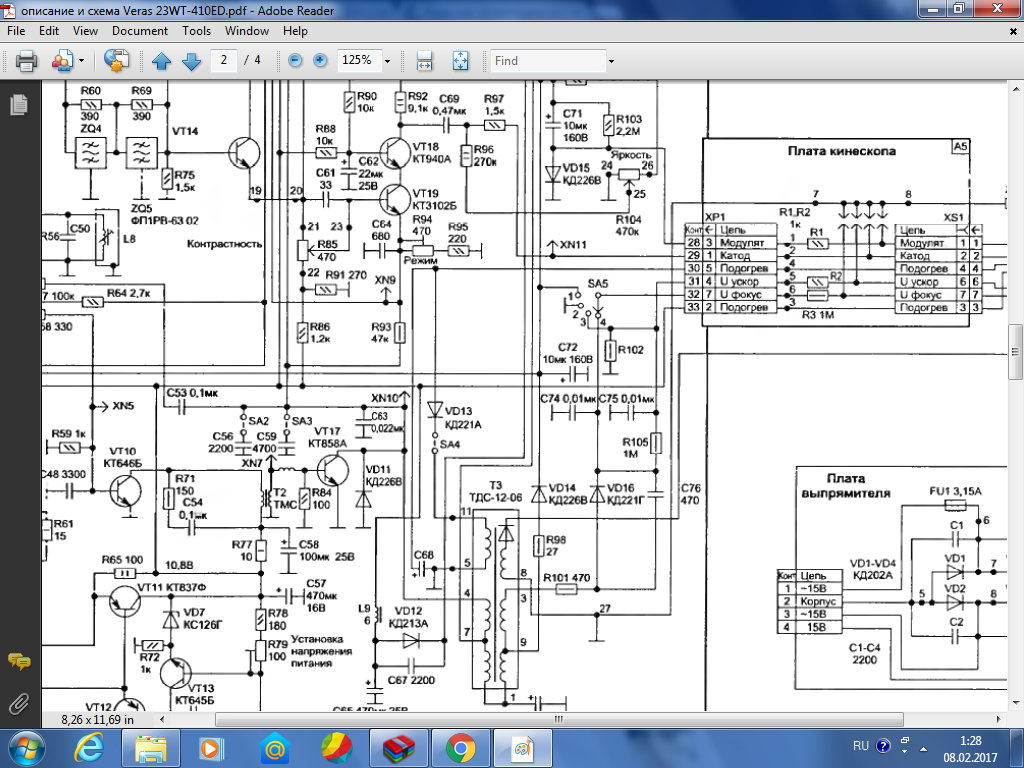
Task: Open the Document menu
Action: pyautogui.click(x=139, y=31)
